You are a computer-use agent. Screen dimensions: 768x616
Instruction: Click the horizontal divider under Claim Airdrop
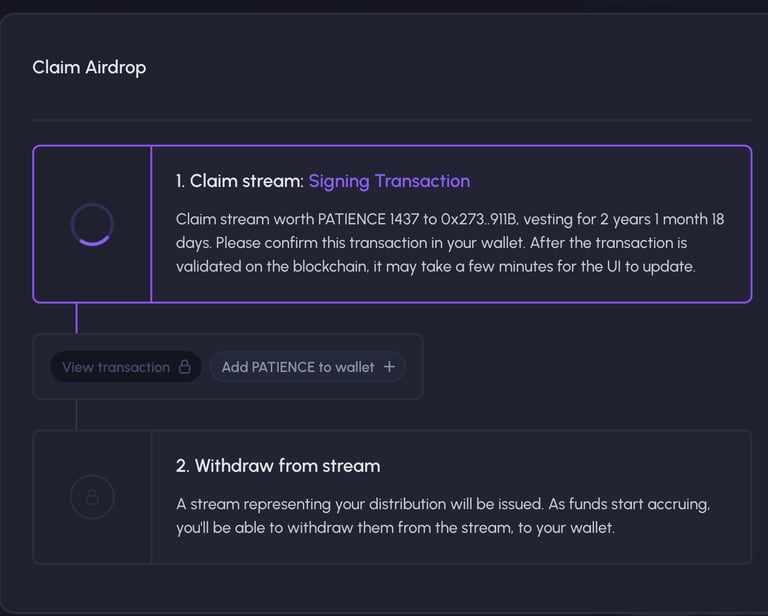pos(392,119)
